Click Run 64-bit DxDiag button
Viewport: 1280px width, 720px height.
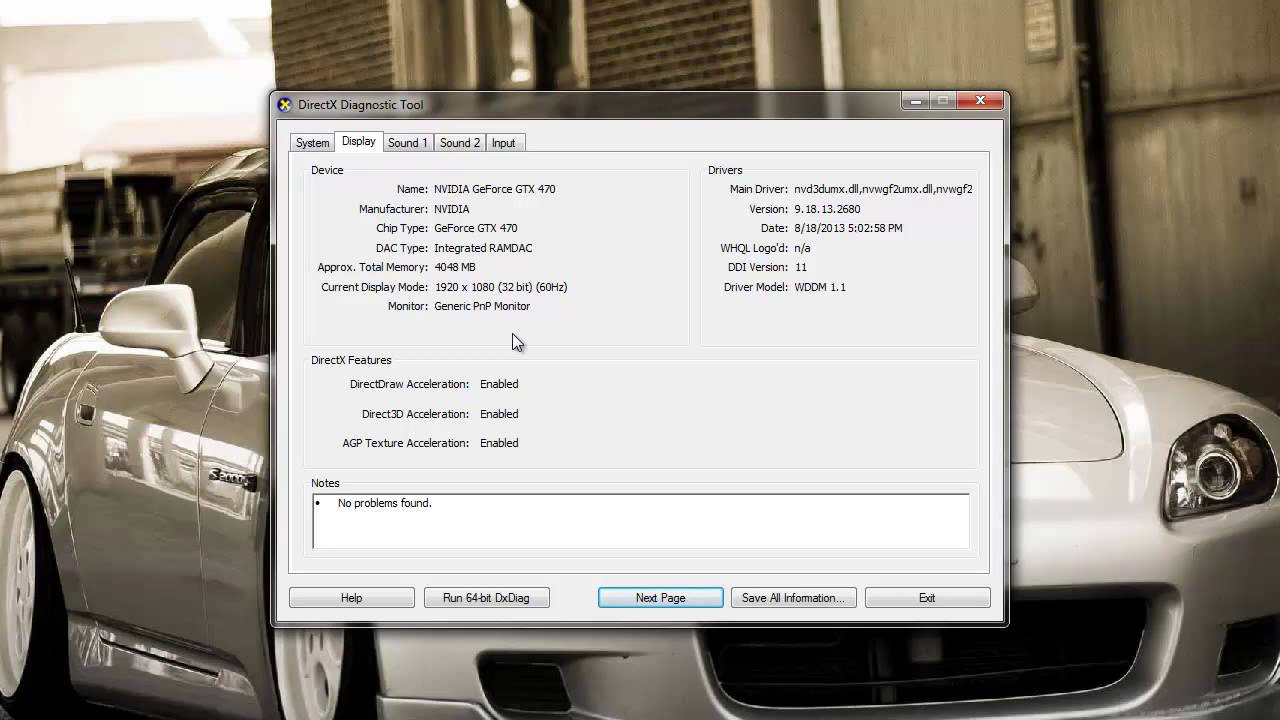486,598
